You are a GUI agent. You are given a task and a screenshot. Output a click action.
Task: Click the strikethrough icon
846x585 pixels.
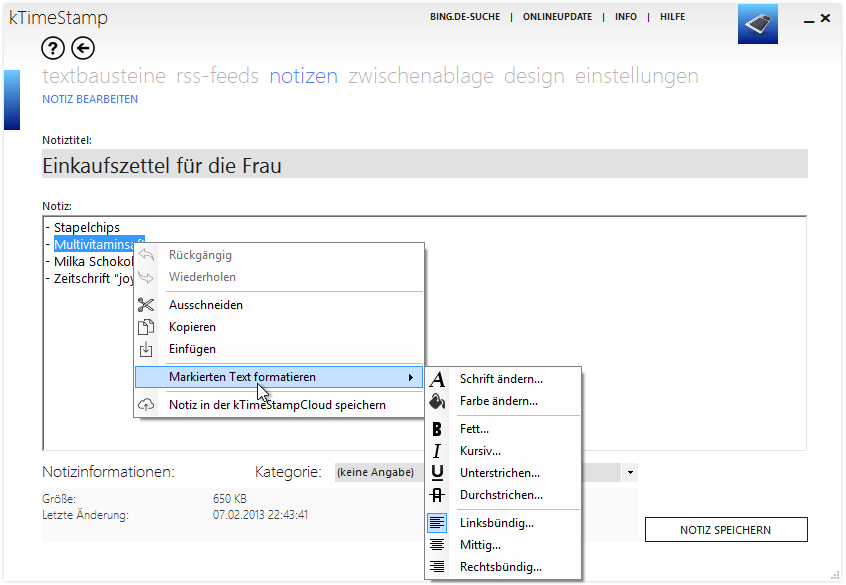click(437, 495)
